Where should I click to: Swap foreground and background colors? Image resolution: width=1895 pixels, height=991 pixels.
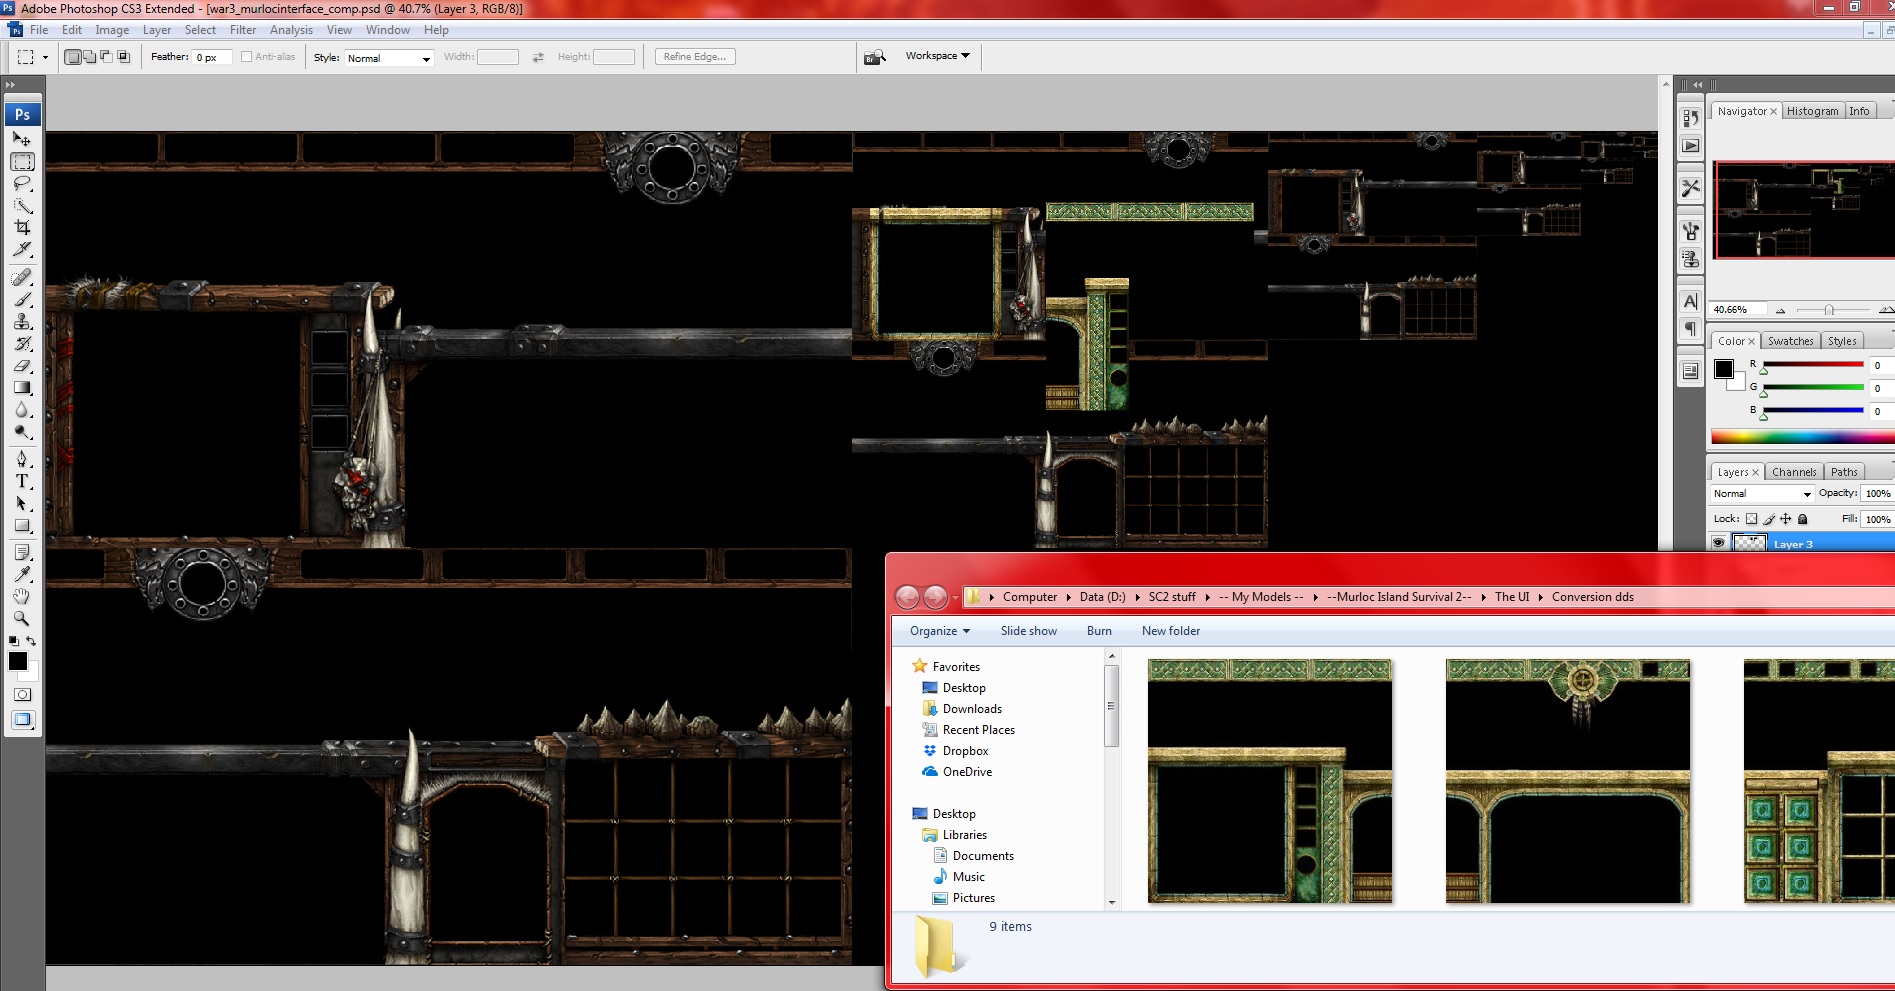point(31,641)
